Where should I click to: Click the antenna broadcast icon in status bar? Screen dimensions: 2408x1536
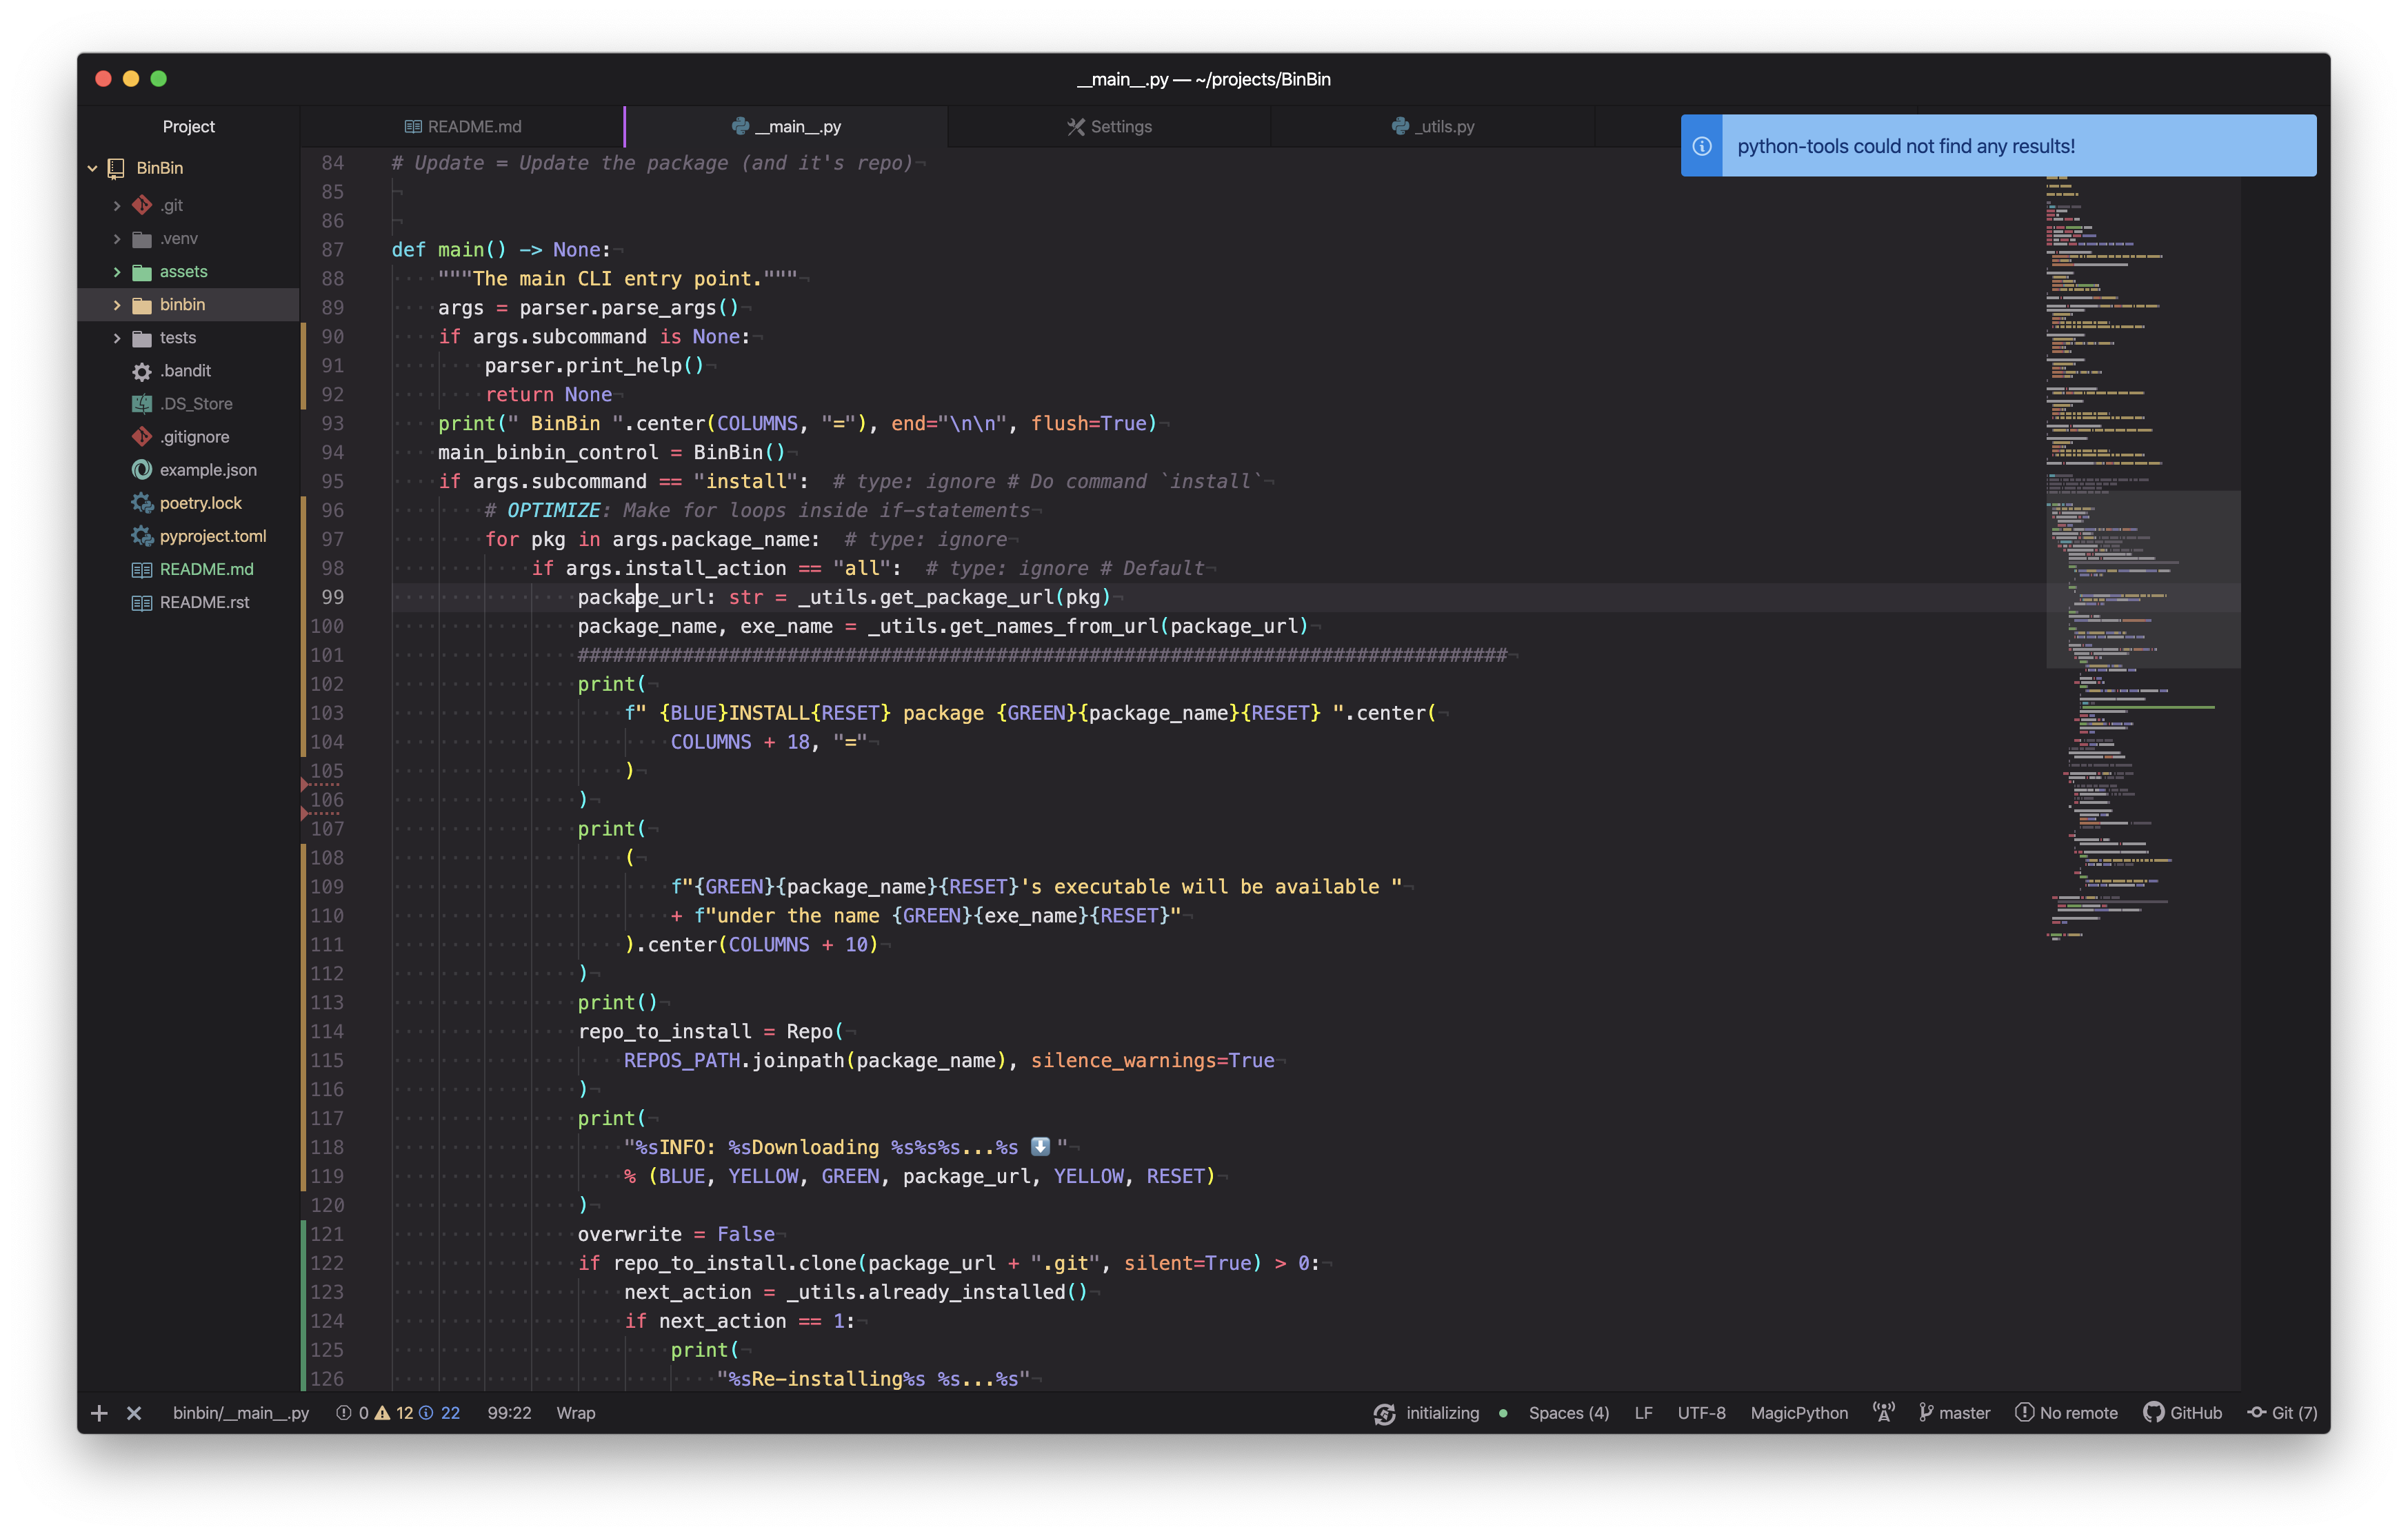tap(1883, 1413)
